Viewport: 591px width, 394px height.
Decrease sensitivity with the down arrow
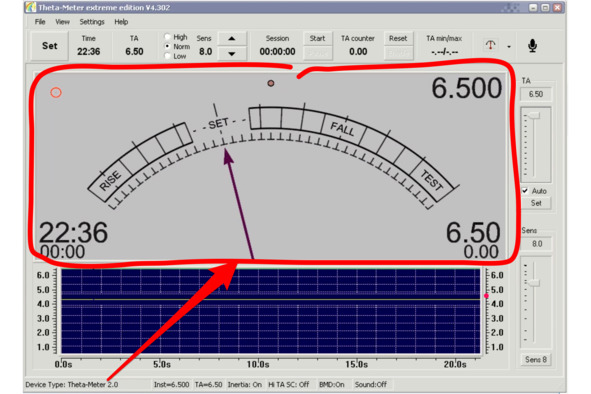click(232, 54)
